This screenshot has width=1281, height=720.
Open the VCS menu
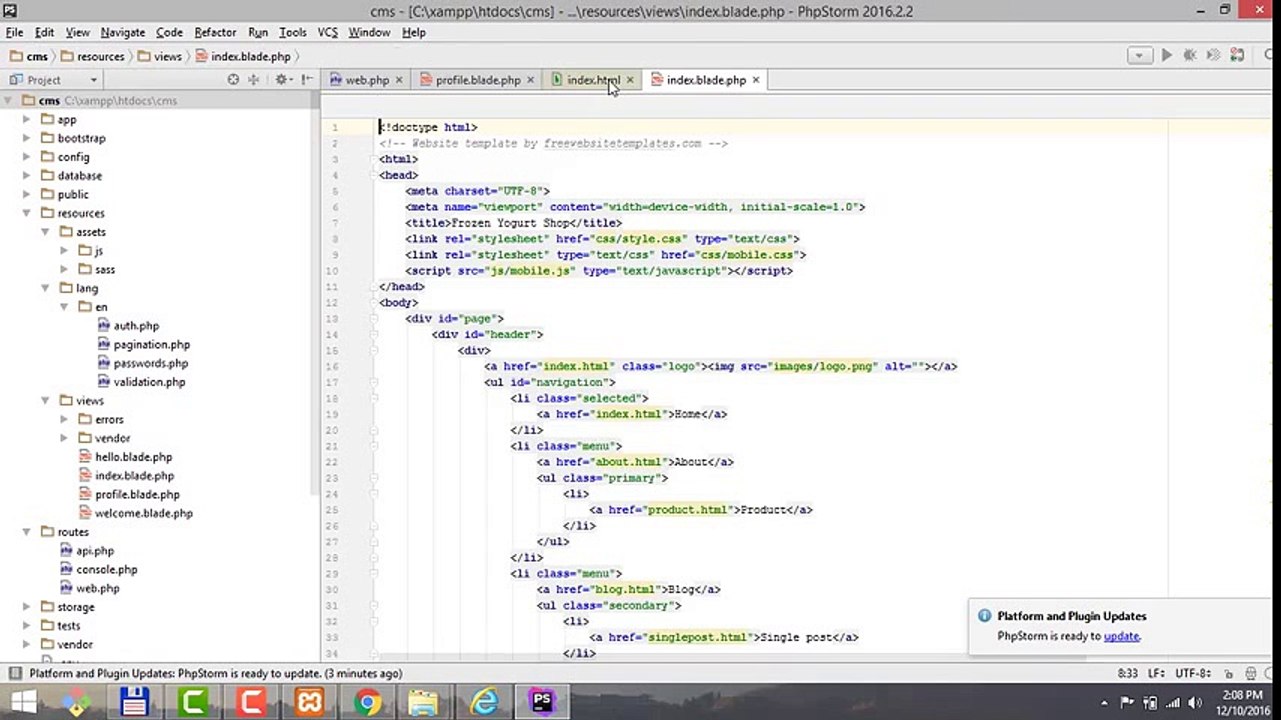tap(328, 32)
